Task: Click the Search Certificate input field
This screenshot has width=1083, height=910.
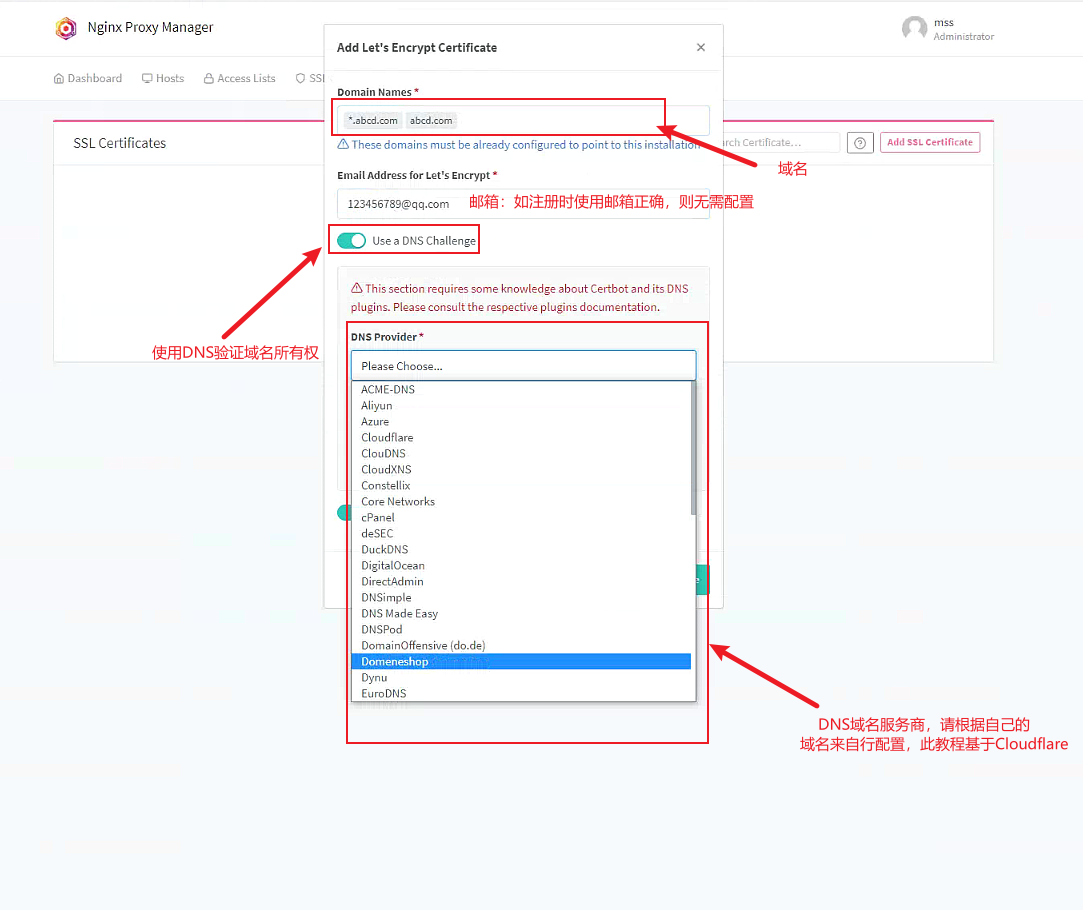Action: coord(780,142)
